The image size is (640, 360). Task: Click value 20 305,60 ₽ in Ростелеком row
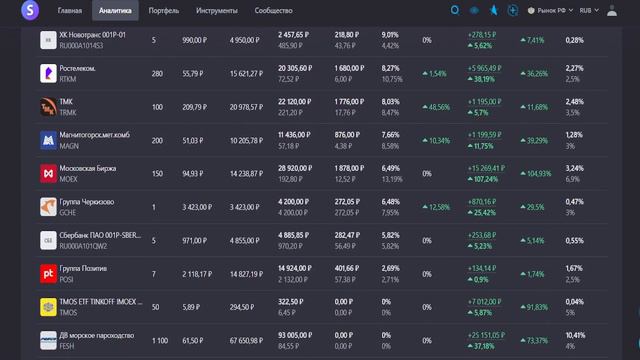click(x=295, y=69)
